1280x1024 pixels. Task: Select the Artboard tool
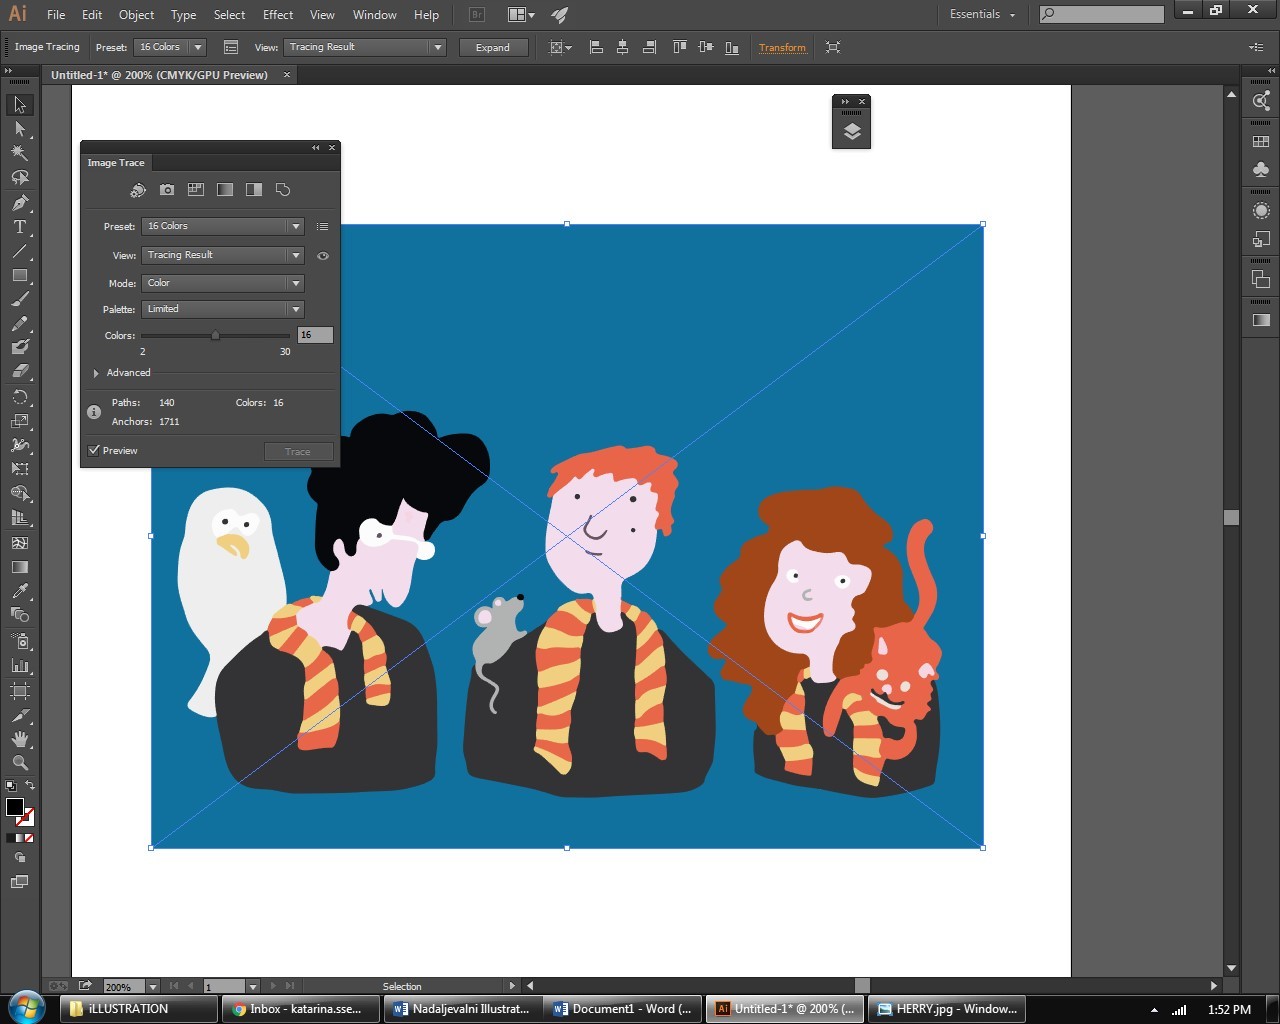tap(20, 690)
